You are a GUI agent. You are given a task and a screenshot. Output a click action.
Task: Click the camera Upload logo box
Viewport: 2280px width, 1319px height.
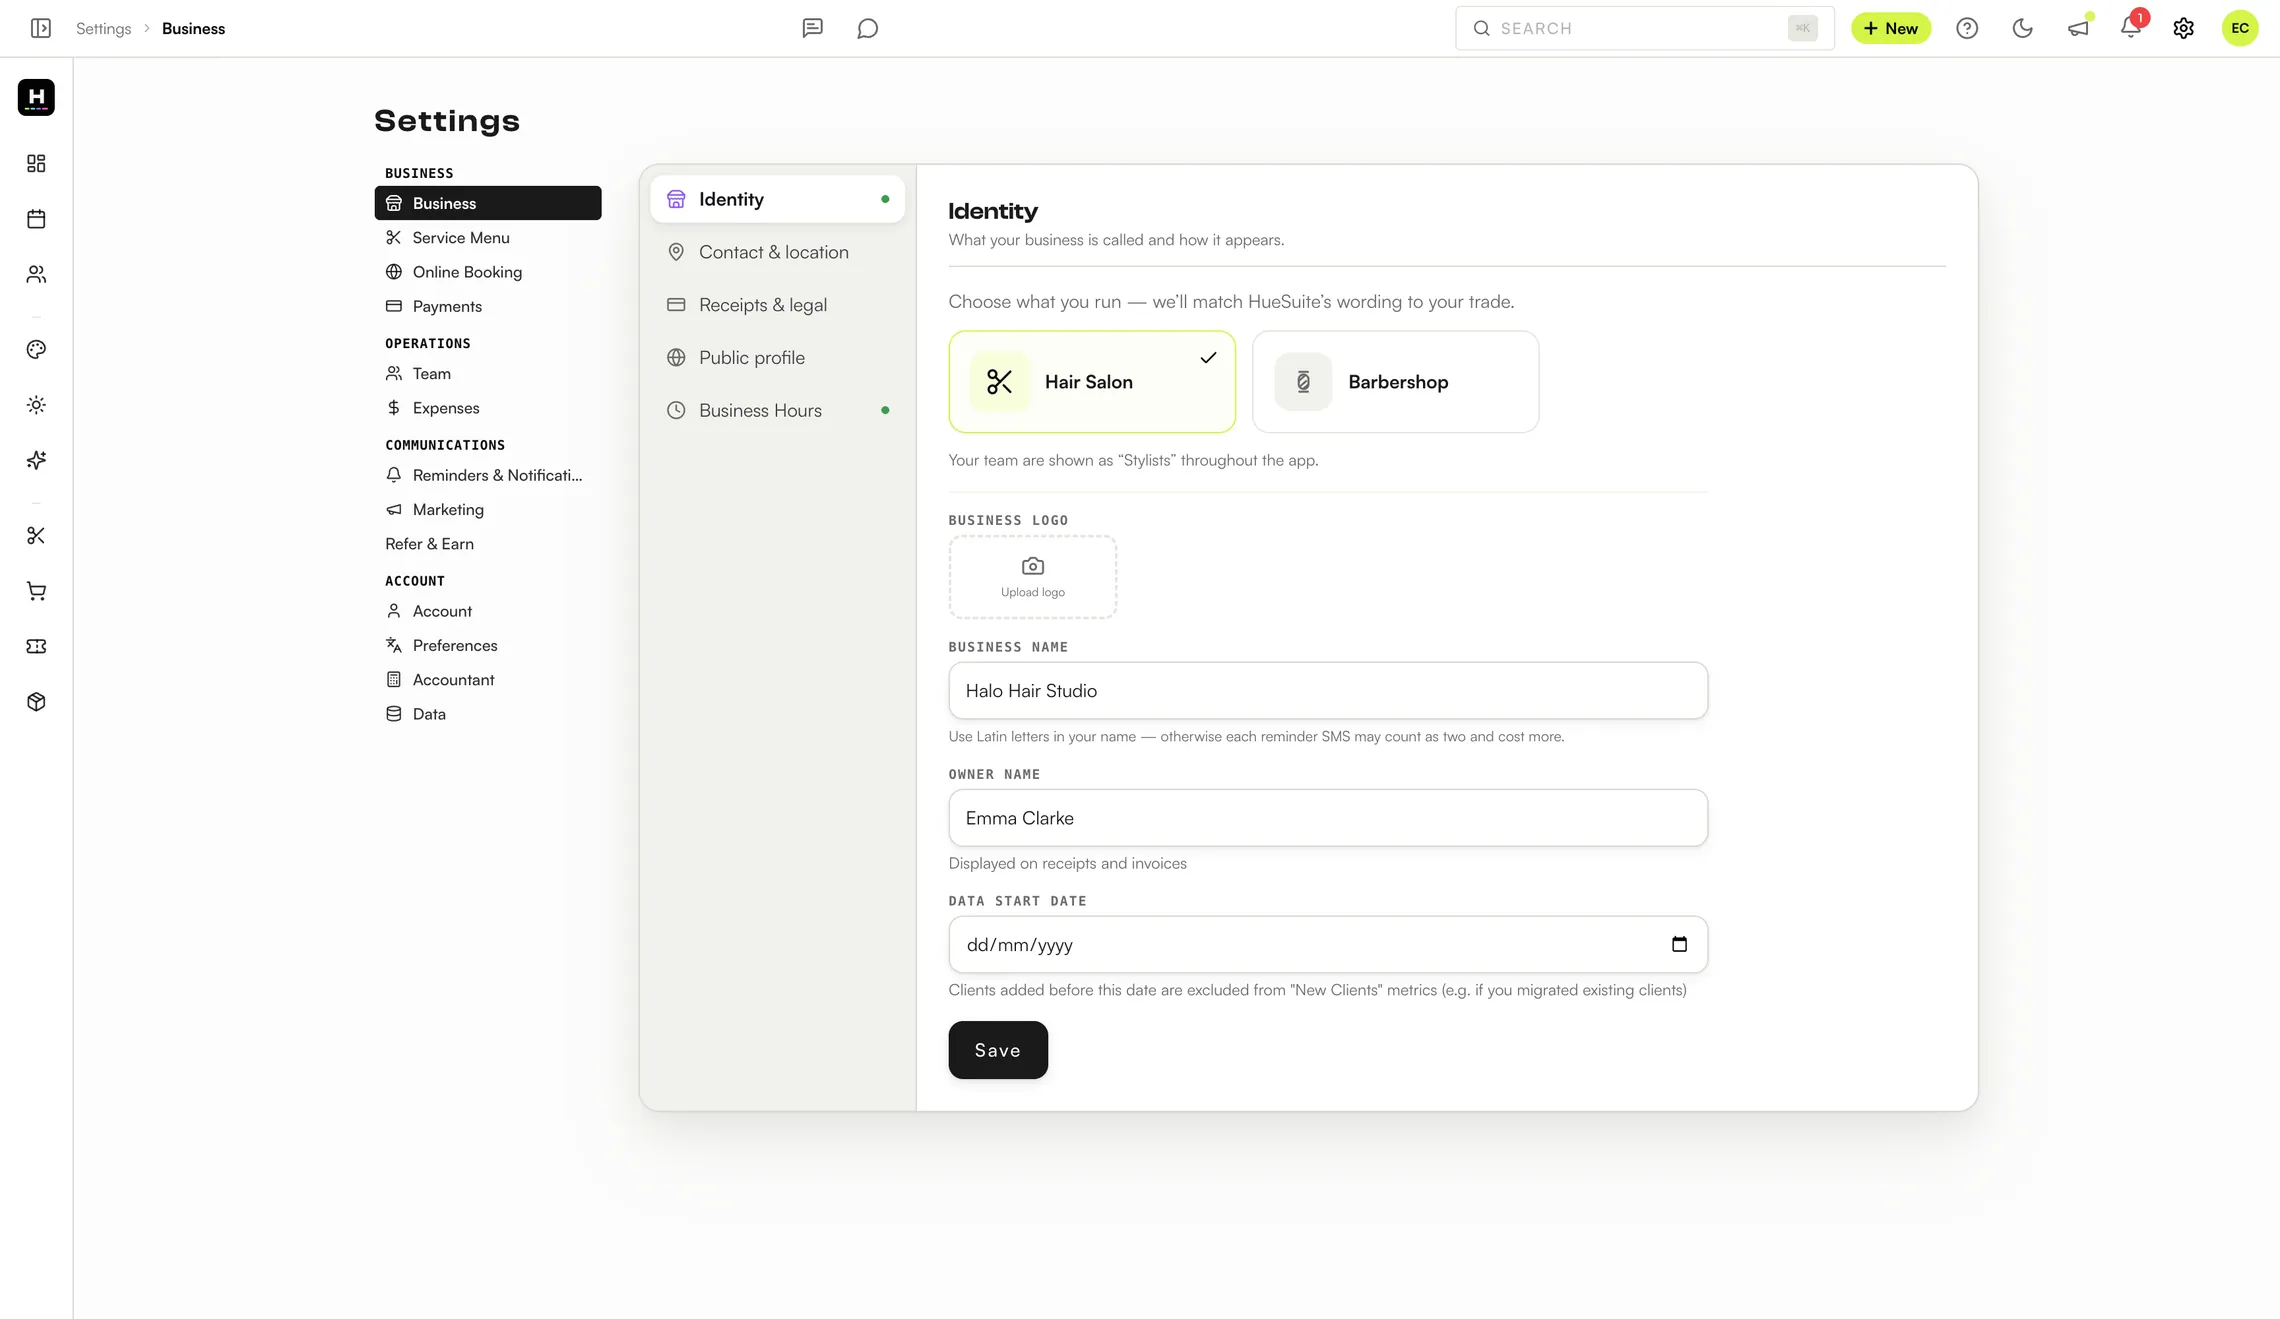[x=1033, y=577]
